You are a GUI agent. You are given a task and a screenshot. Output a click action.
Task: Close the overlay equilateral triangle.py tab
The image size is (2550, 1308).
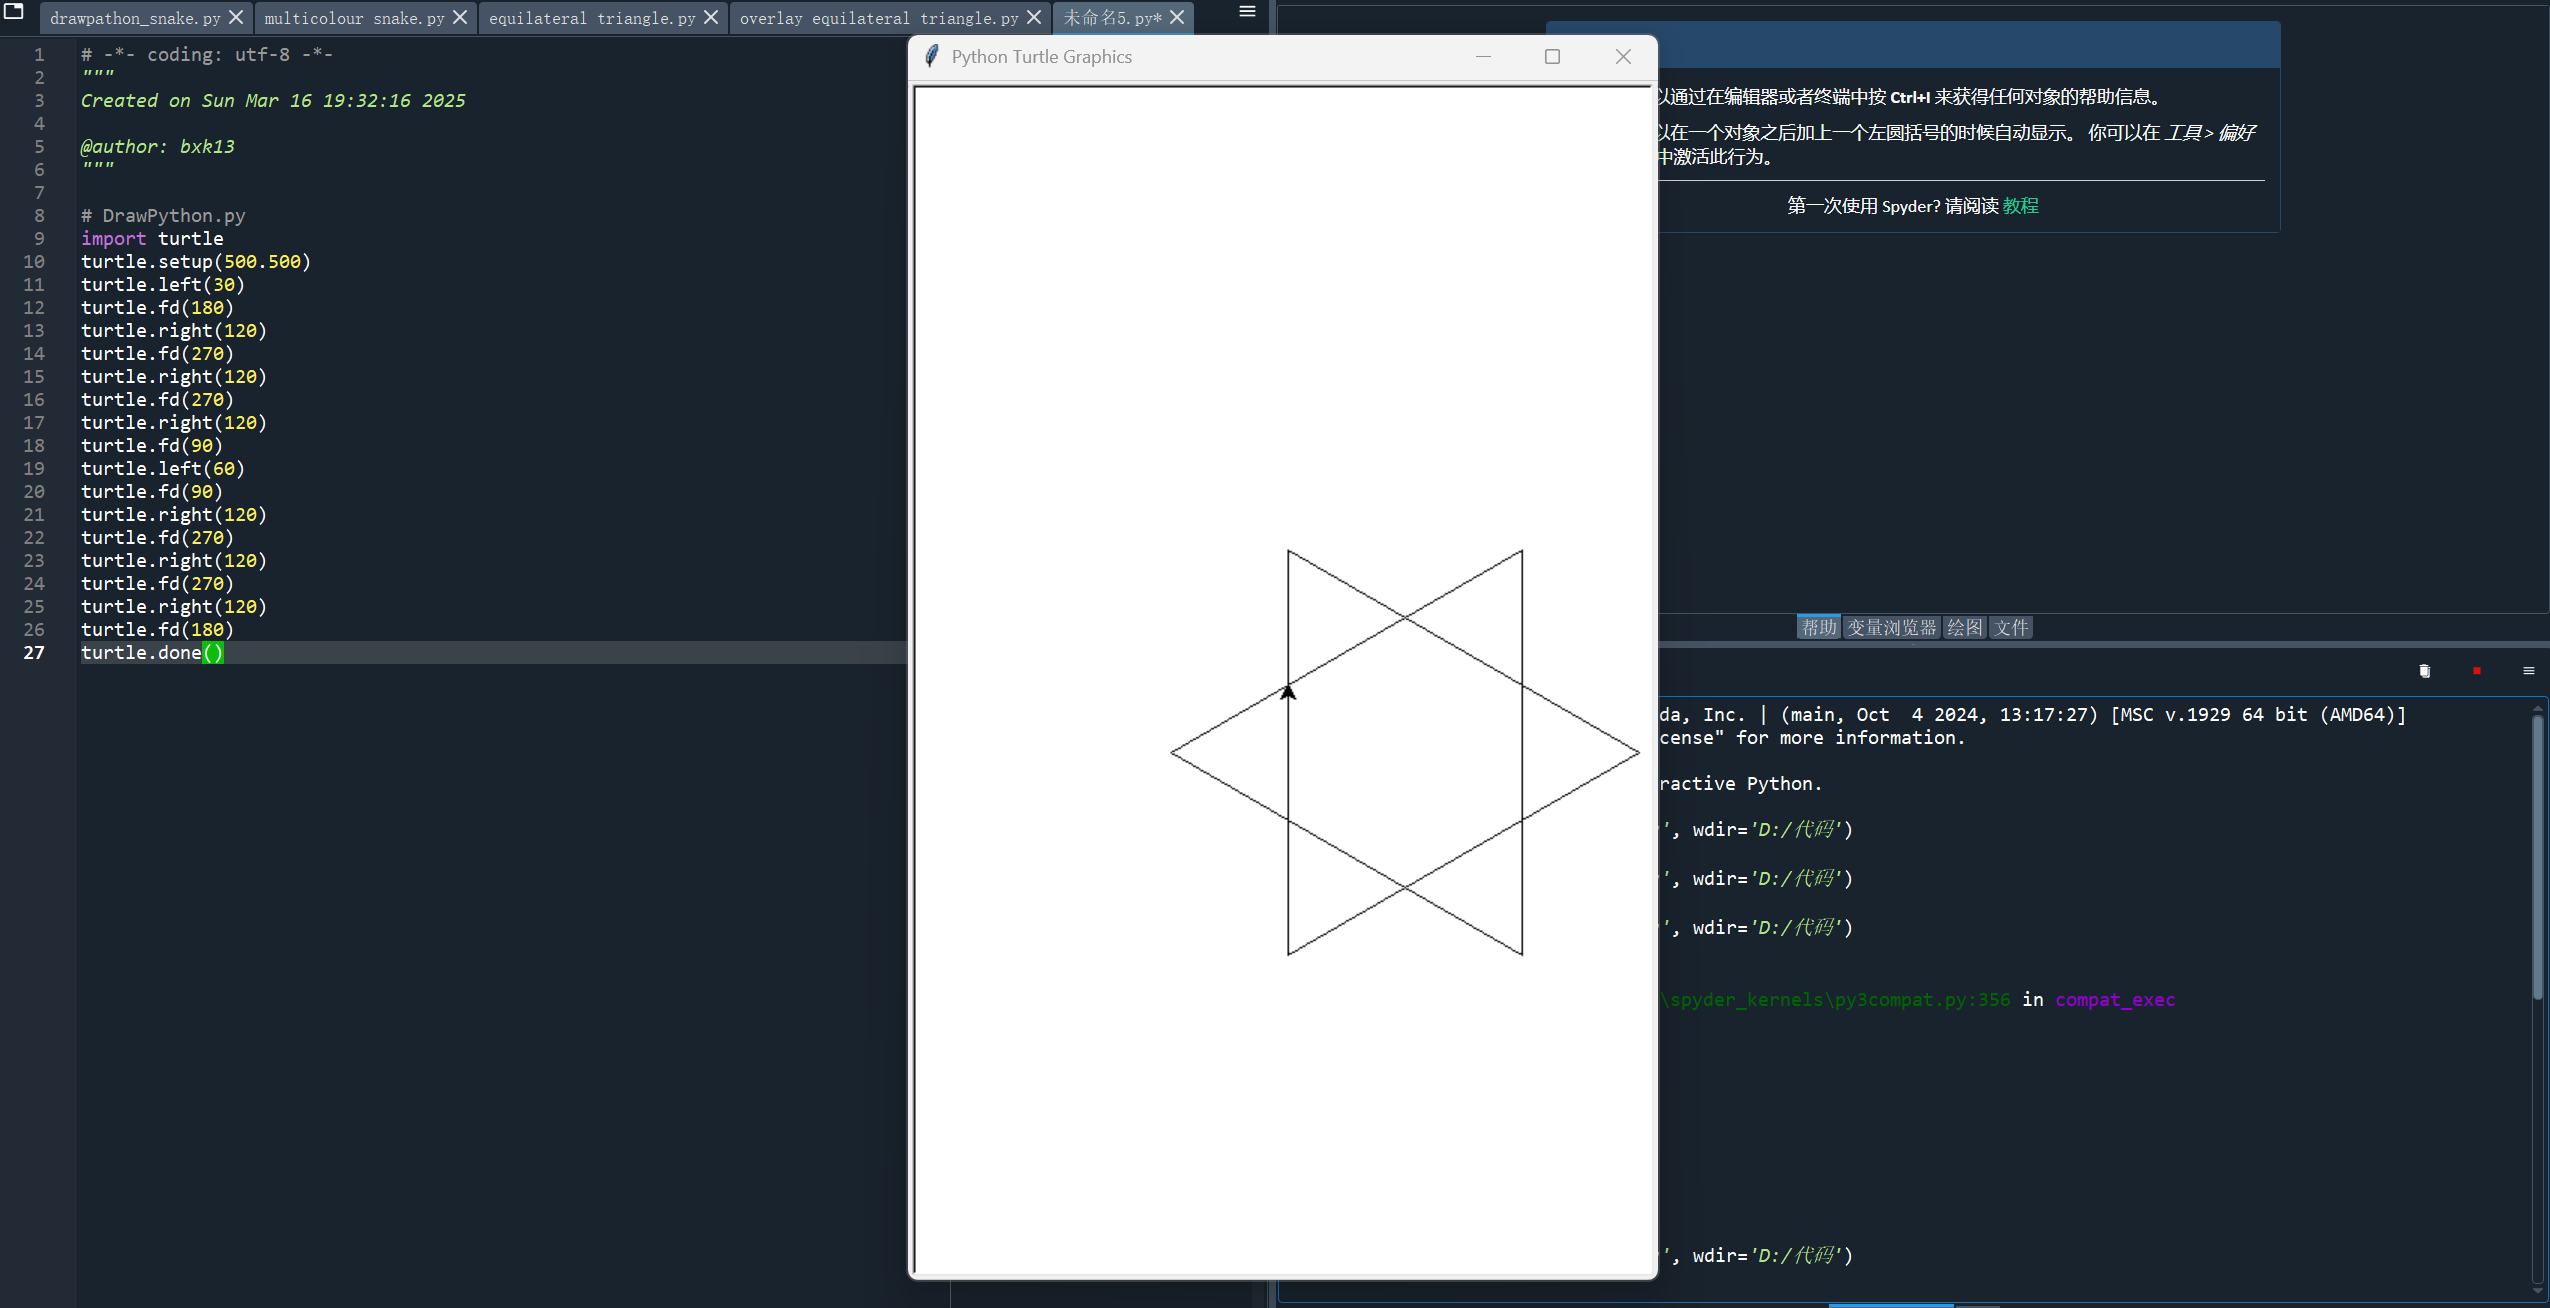click(1034, 17)
